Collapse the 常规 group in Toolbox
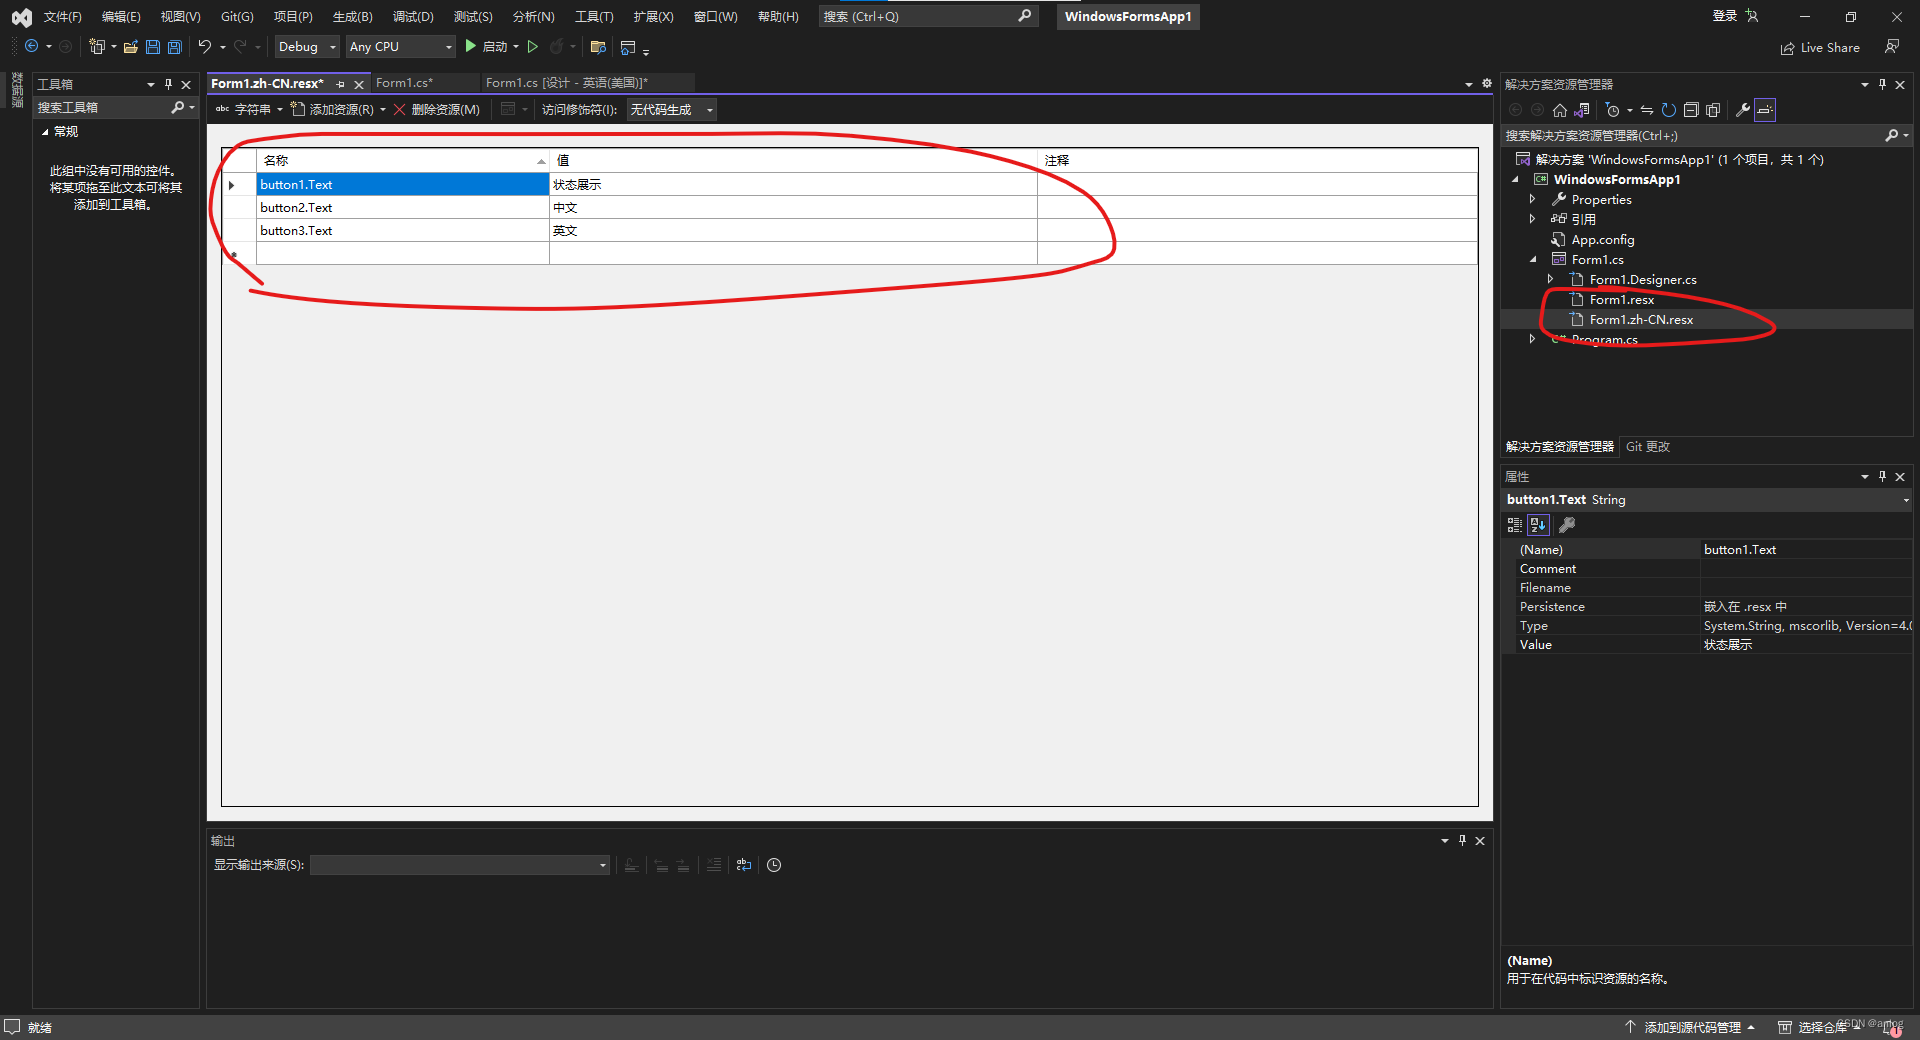The width and height of the screenshot is (1920, 1040). coord(44,131)
